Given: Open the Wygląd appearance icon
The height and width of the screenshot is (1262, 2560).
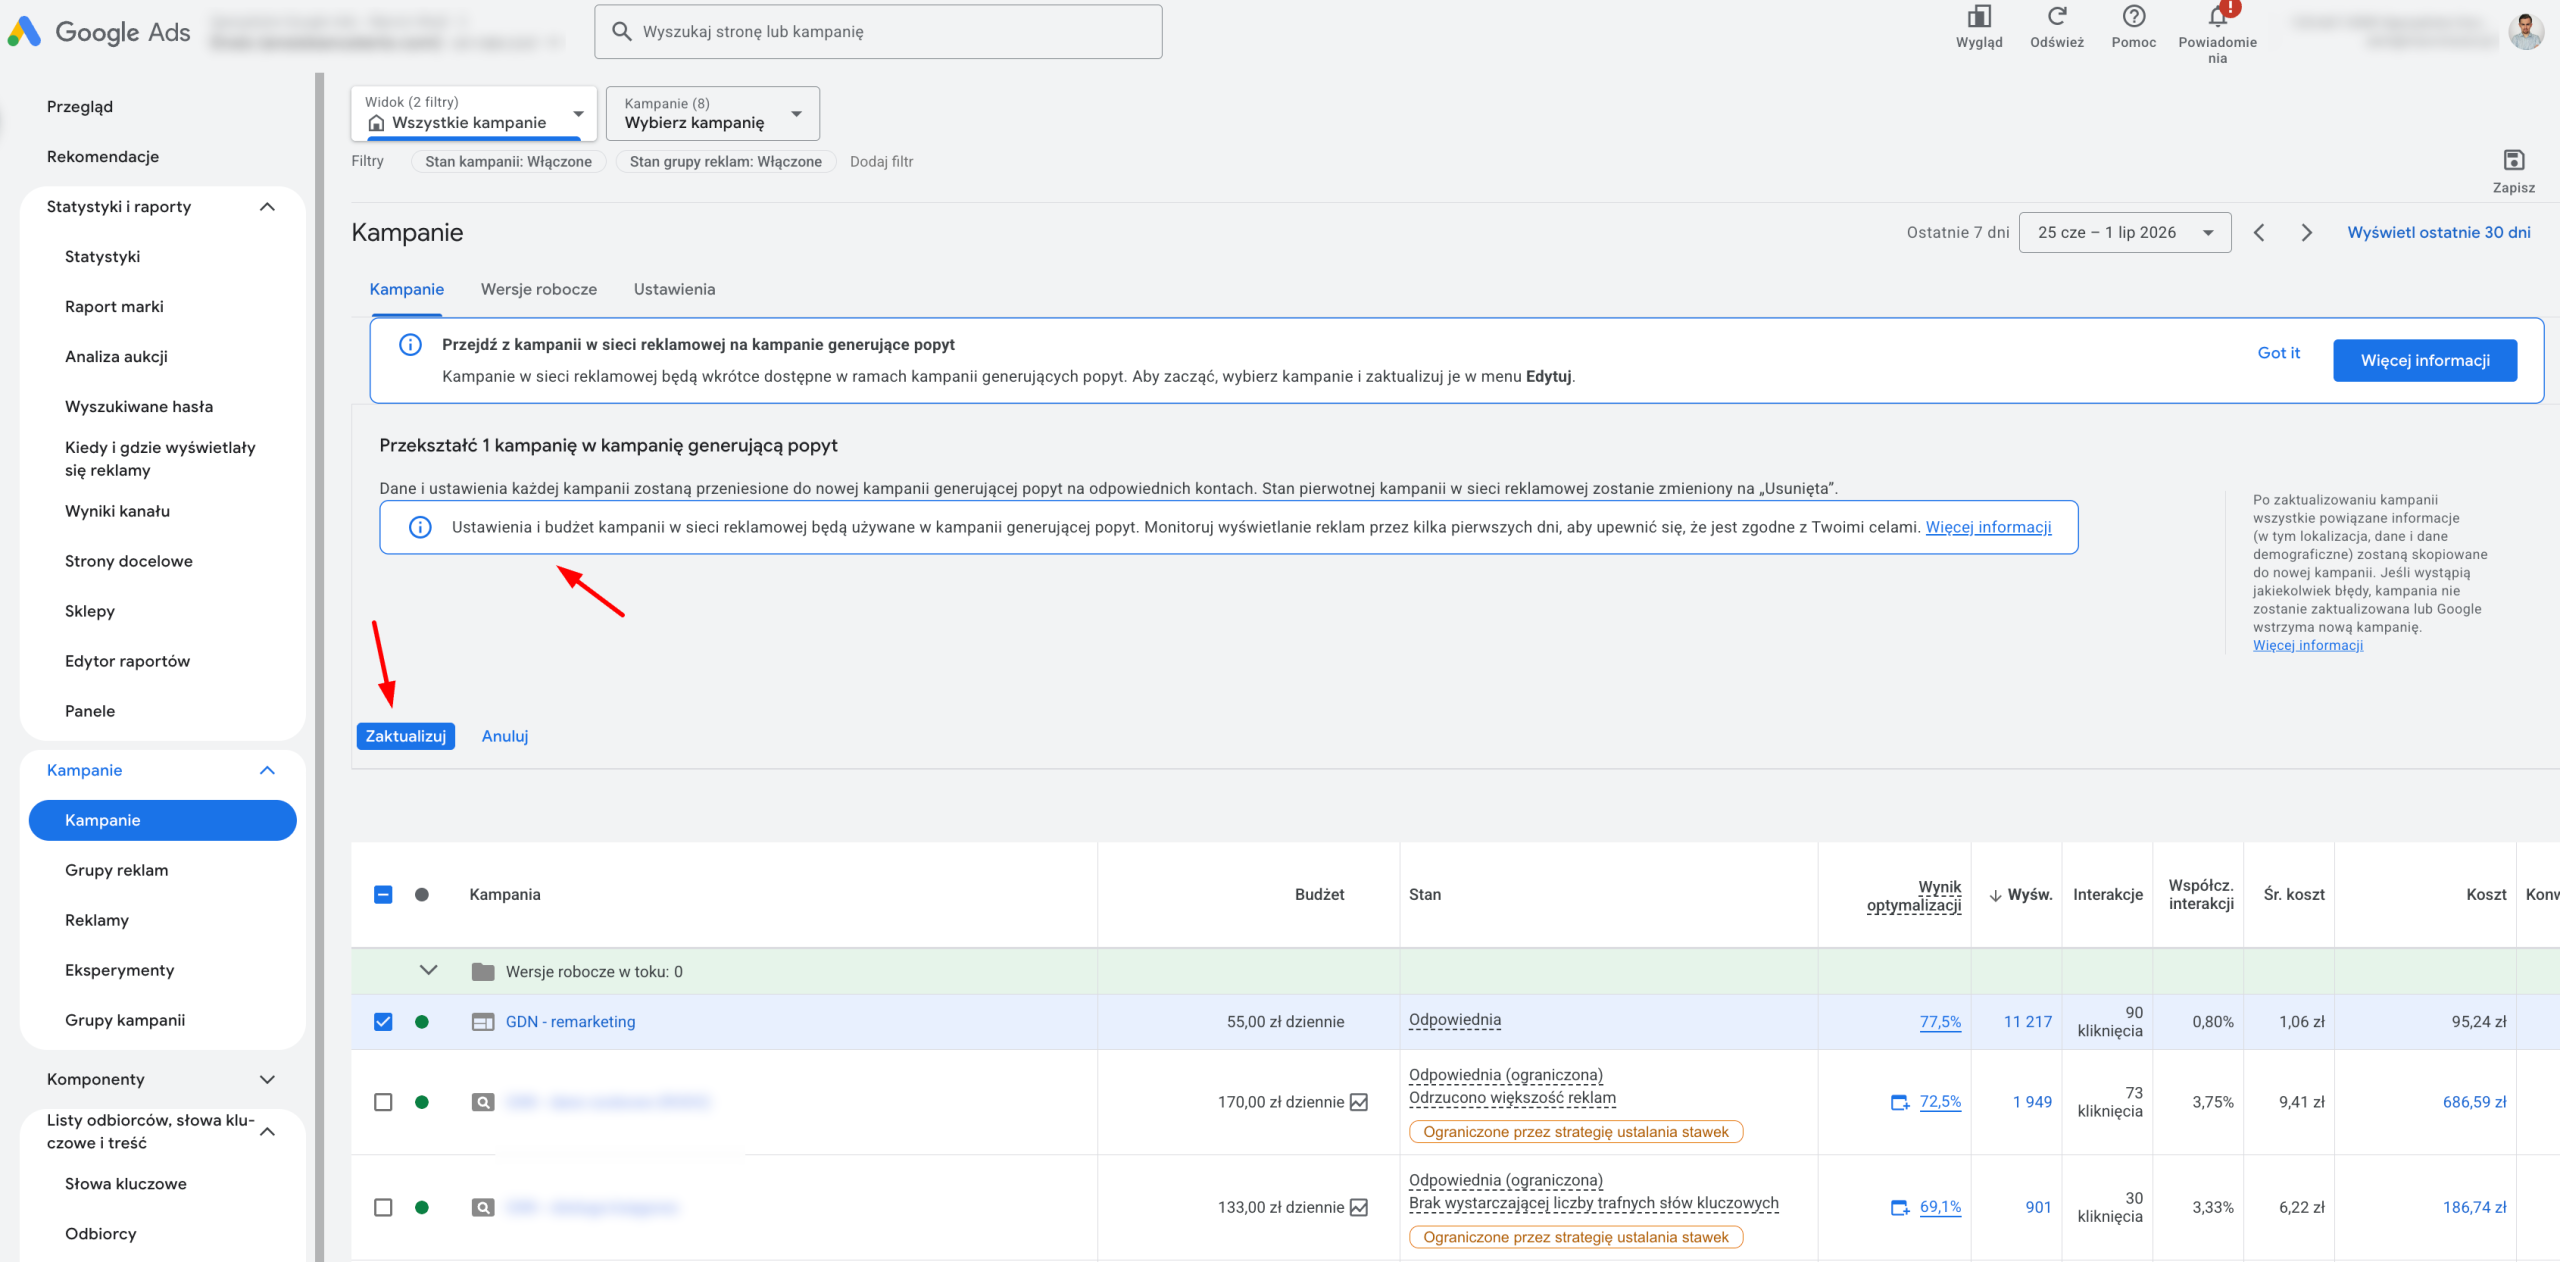Looking at the screenshot, I should coord(1979,17).
